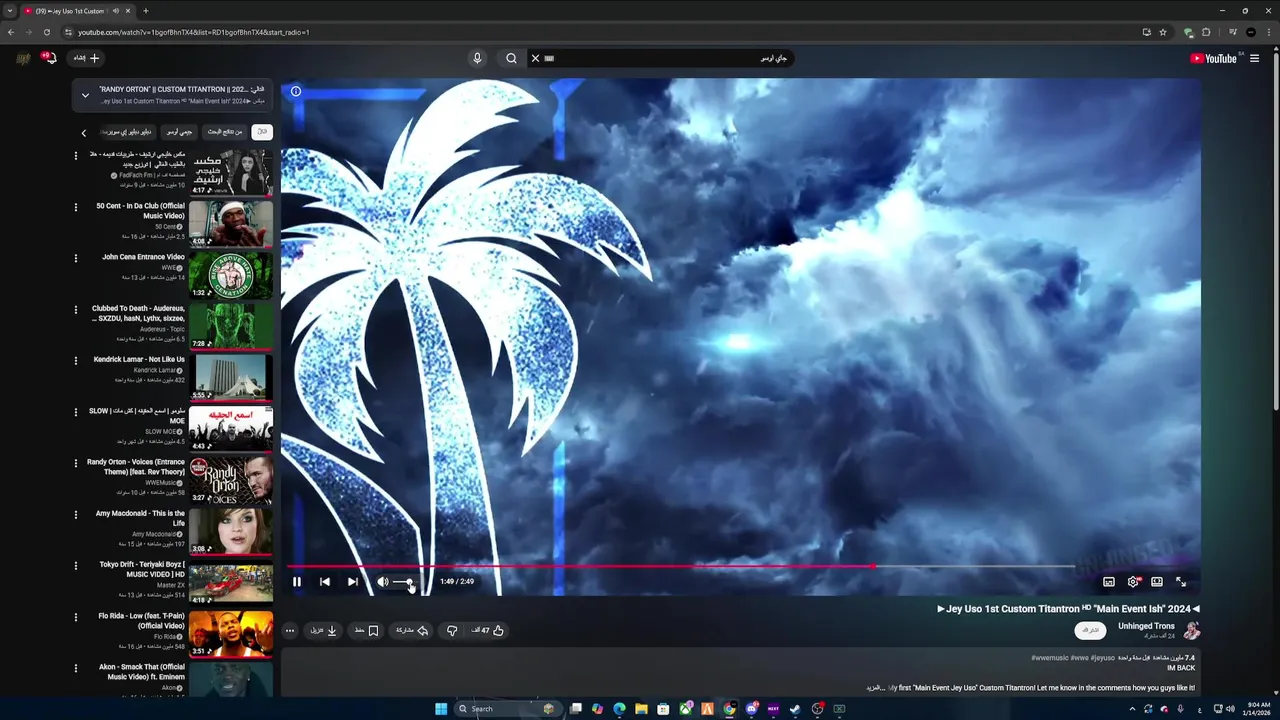Open 50 Cent In Da Club thumbnail
This screenshot has width=1280, height=720.
231,224
